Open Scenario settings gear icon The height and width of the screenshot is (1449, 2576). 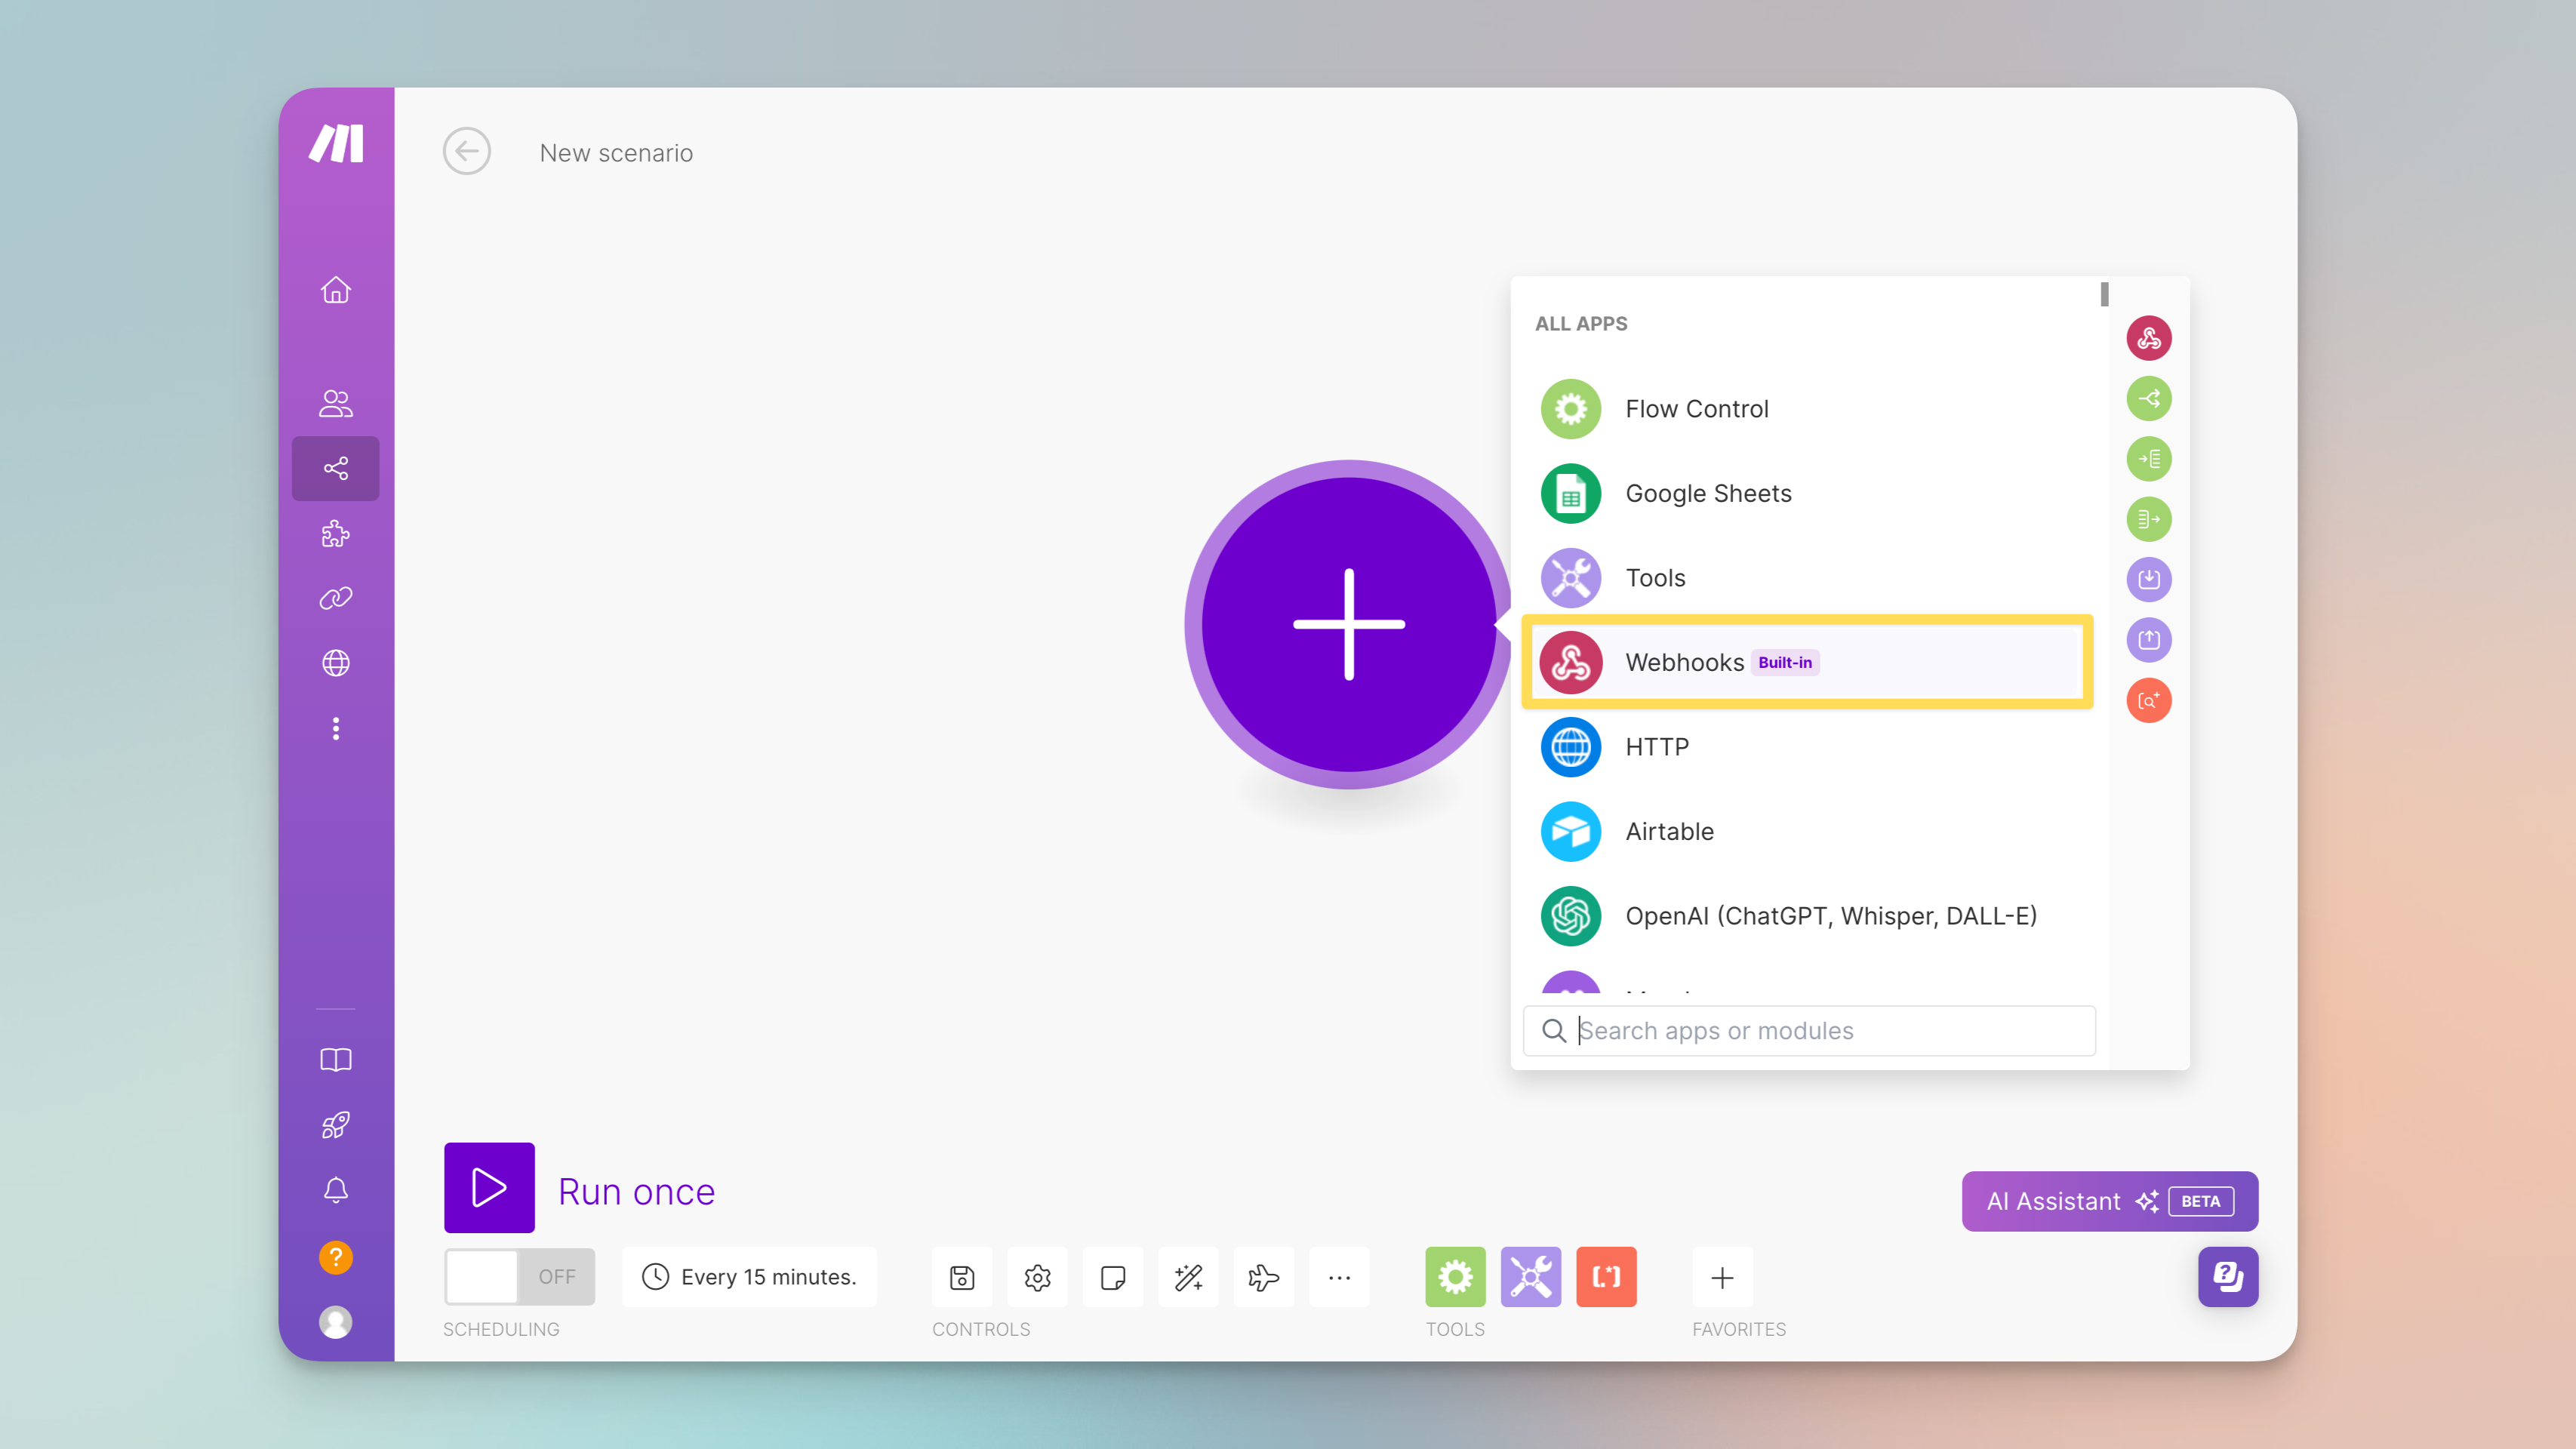click(1038, 1277)
